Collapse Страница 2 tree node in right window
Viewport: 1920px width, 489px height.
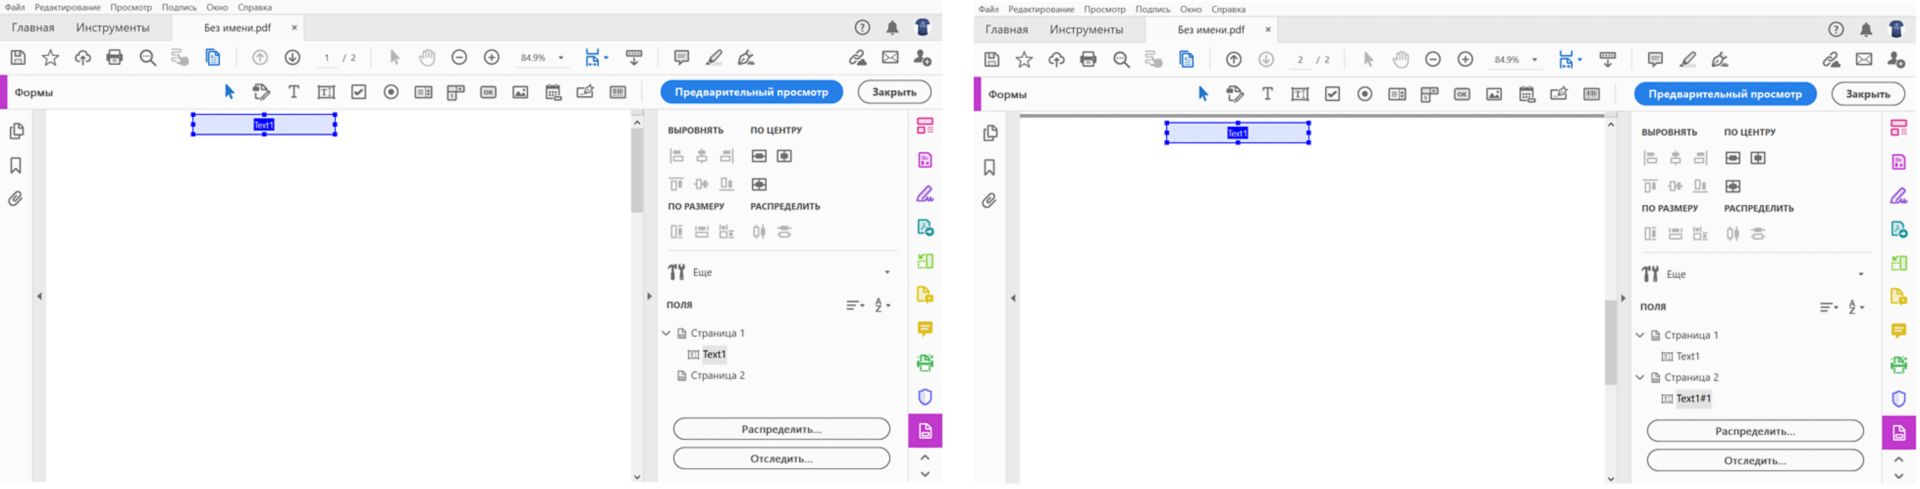tap(1640, 377)
